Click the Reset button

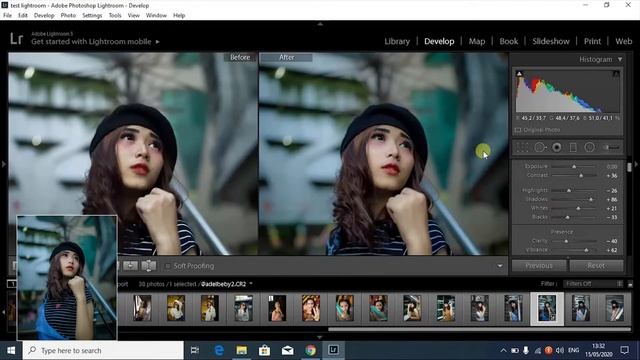(596, 266)
